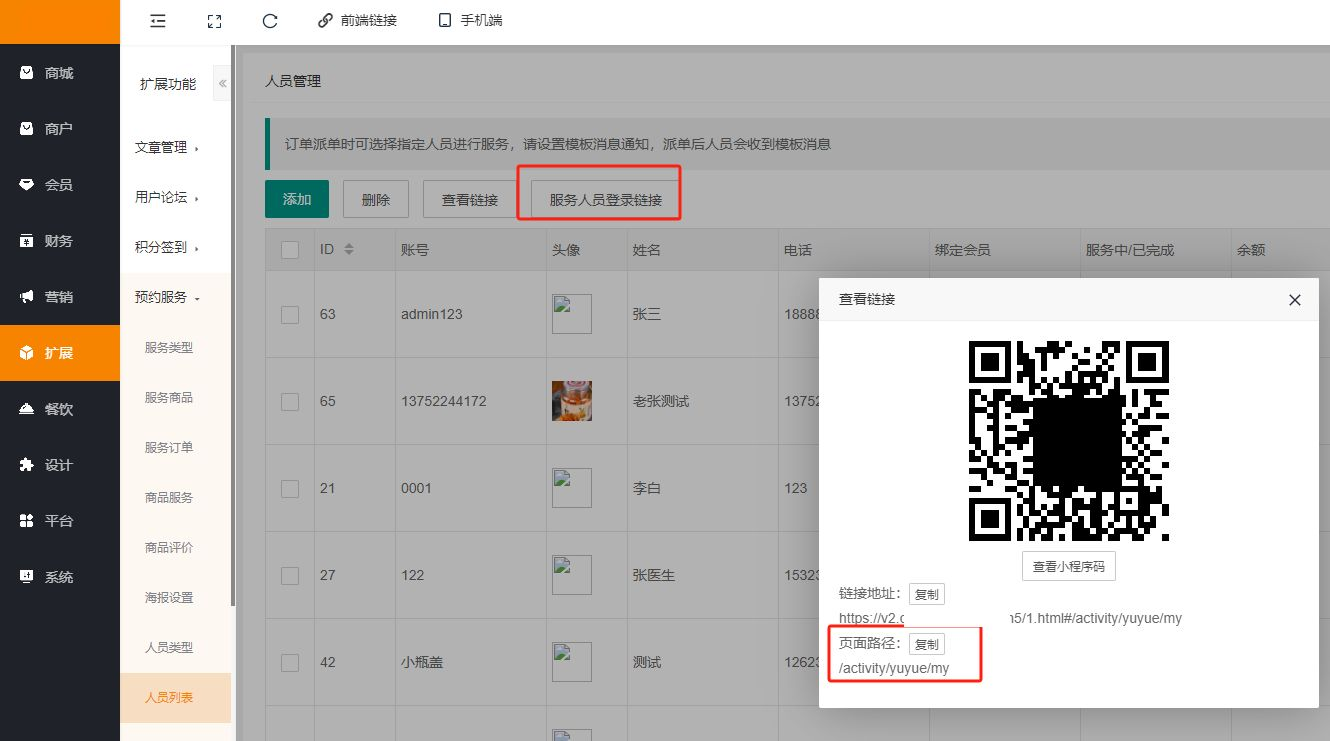This screenshot has width=1330, height=741.
Task: Close the 查看链接 dialog
Action: coord(1294,300)
